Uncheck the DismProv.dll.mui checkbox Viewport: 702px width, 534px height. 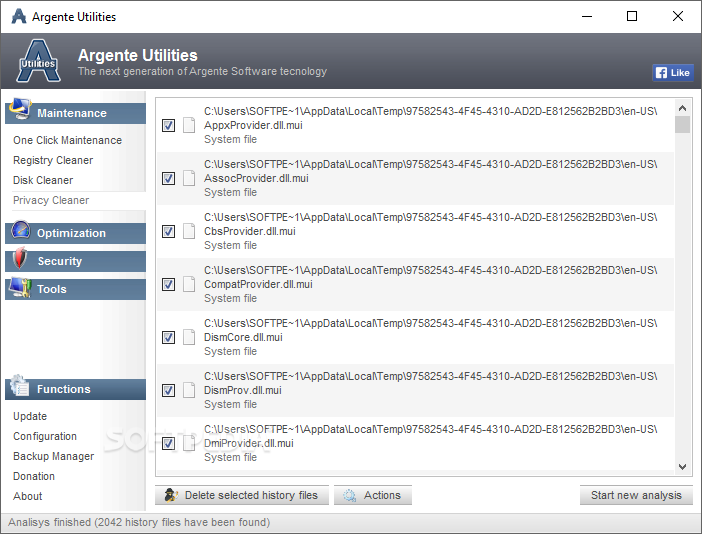pos(168,390)
